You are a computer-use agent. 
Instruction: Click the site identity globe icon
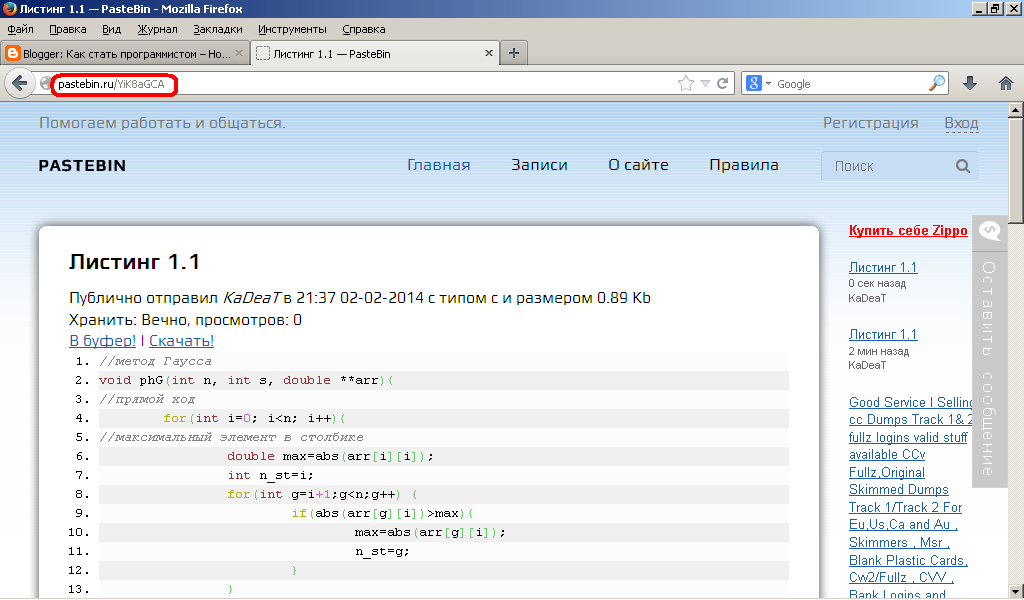[x=45, y=84]
